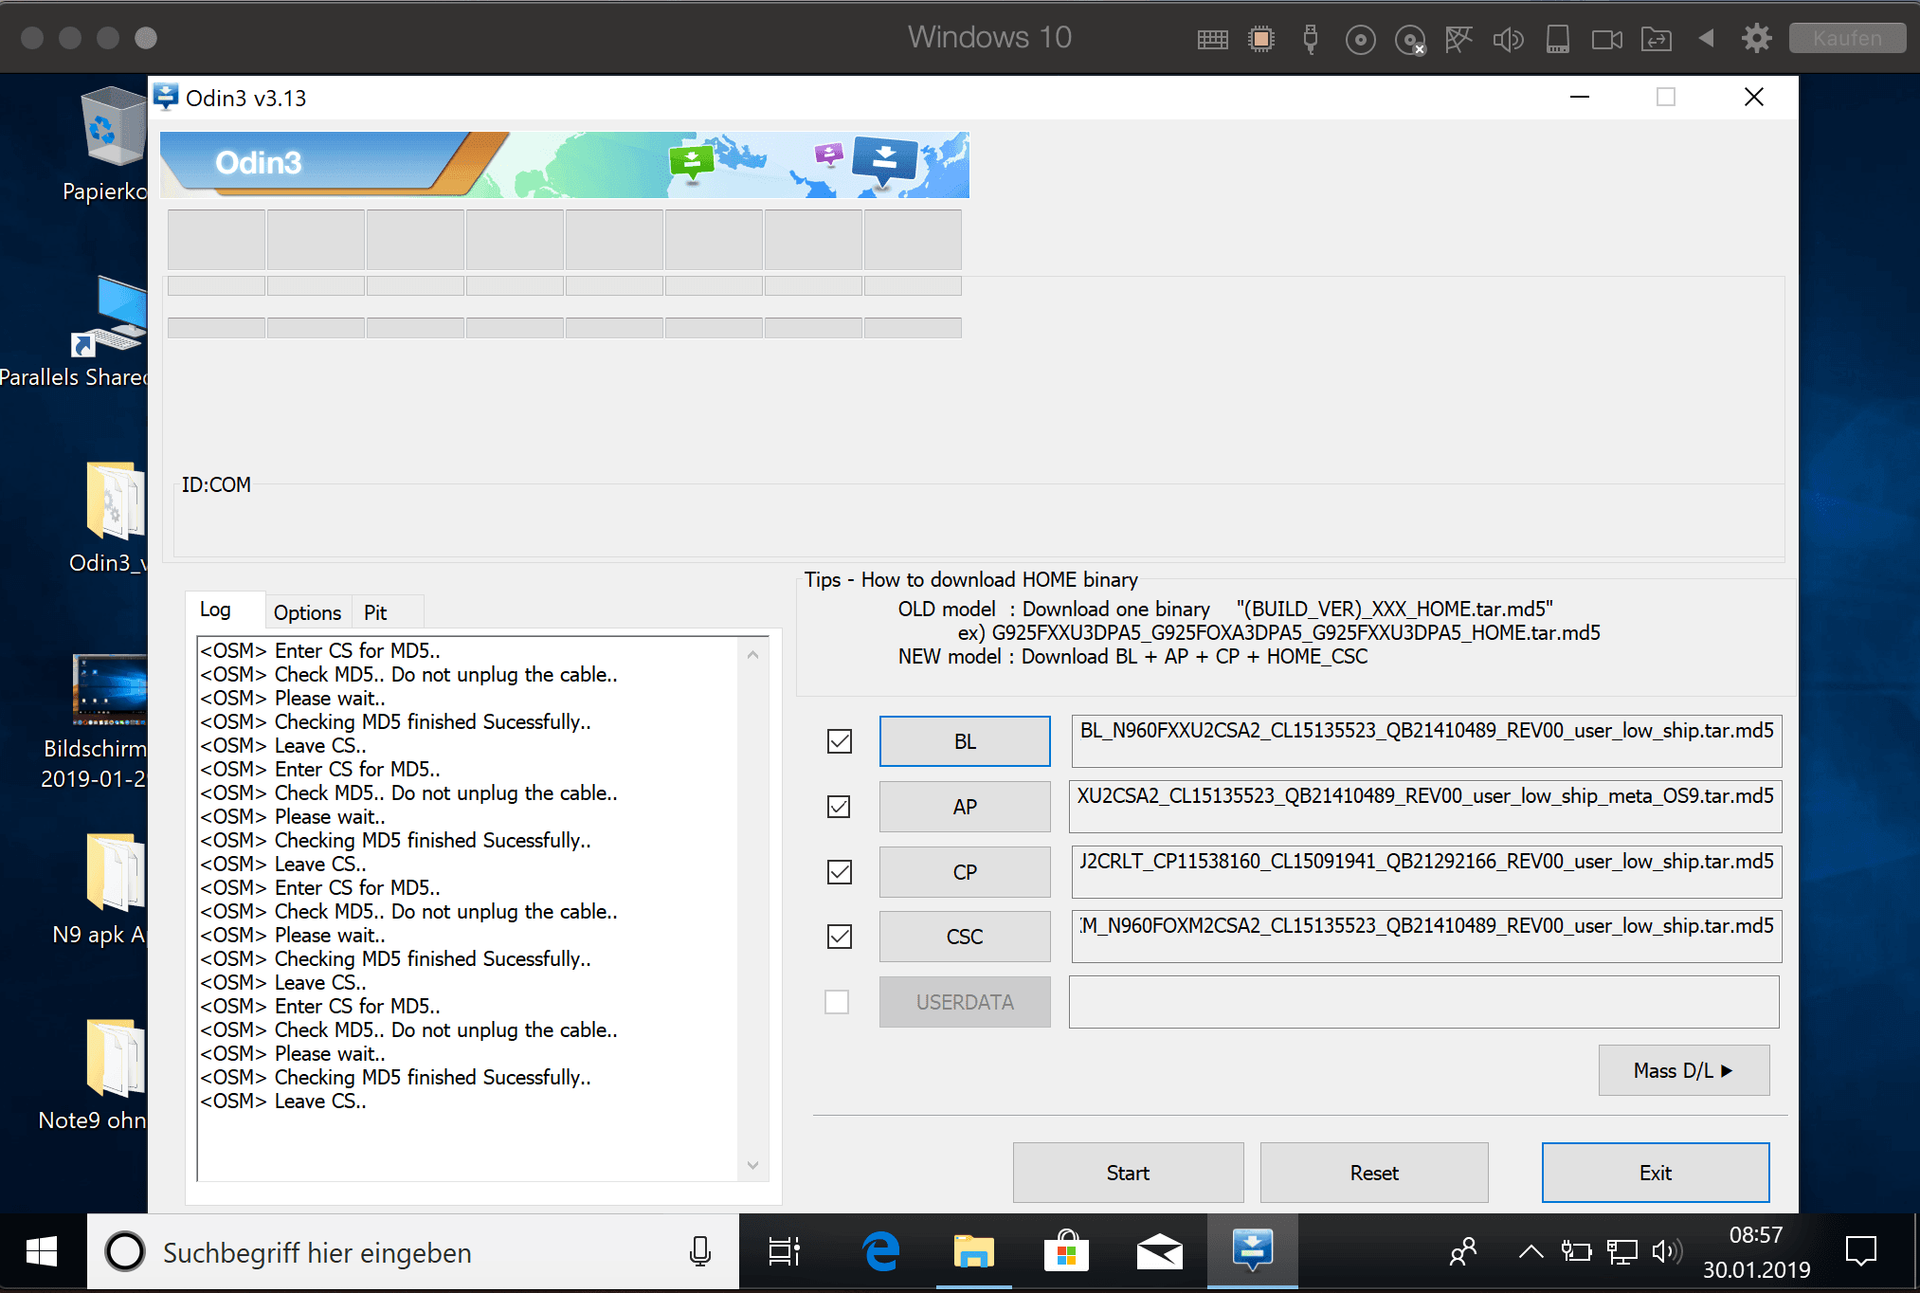Click the Start button to flash
The height and width of the screenshot is (1293, 1920).
coord(1128,1172)
